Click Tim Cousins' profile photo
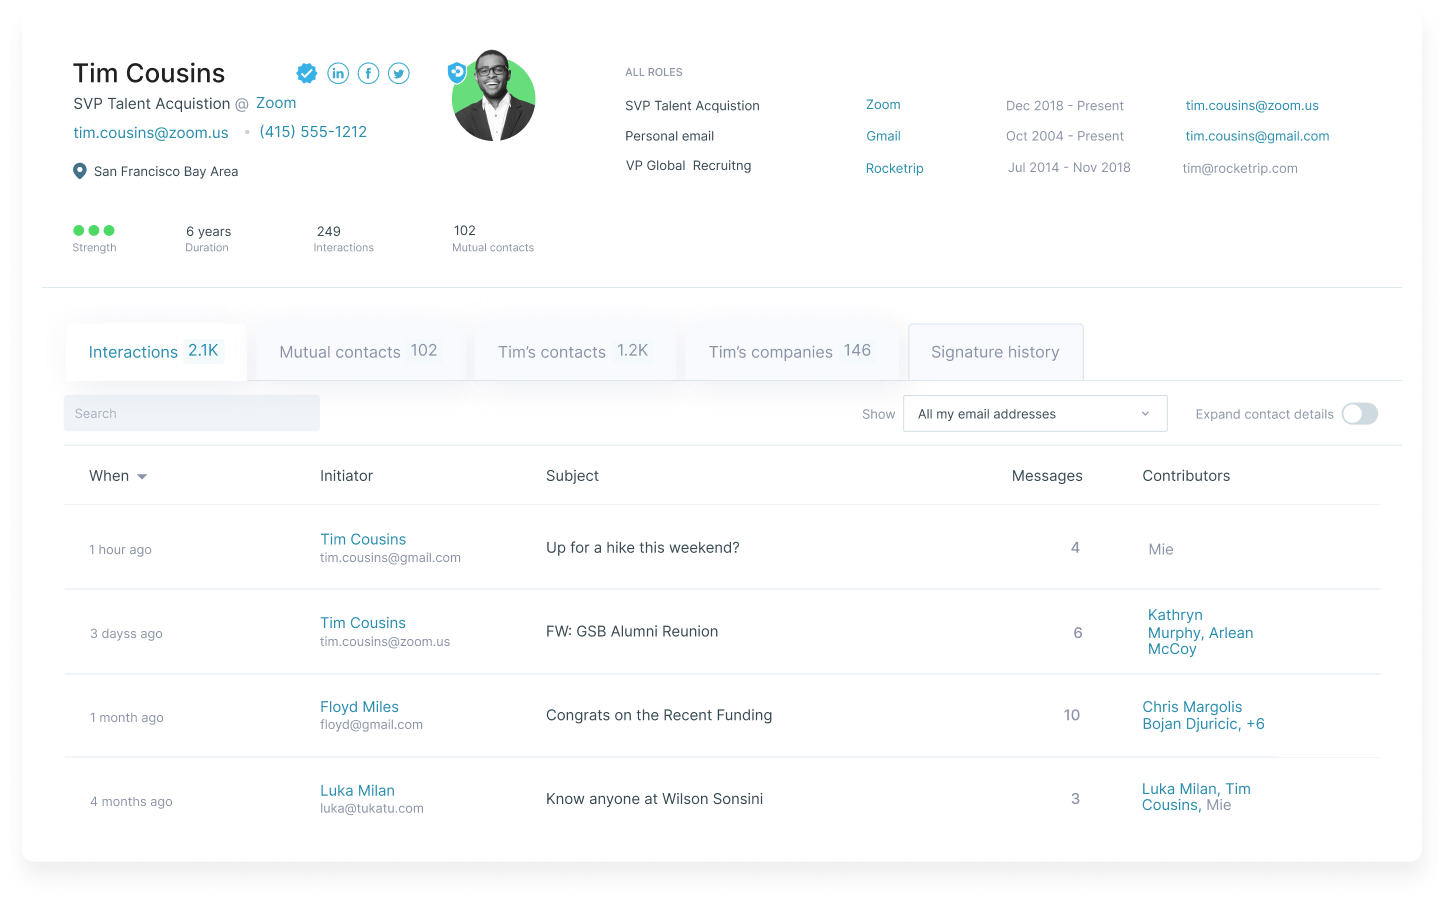Image resolution: width=1448 pixels, height=899 pixels. (x=495, y=98)
